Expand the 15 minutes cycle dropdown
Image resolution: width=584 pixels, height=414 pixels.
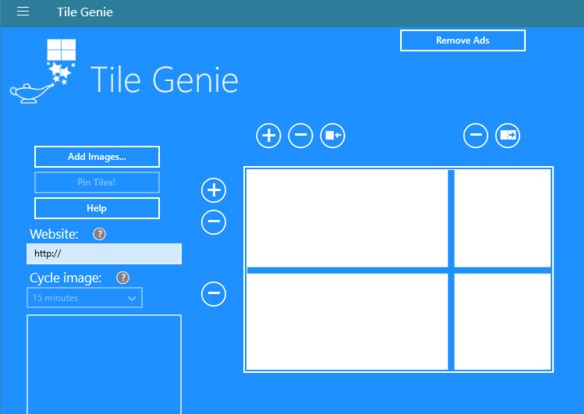coord(85,298)
